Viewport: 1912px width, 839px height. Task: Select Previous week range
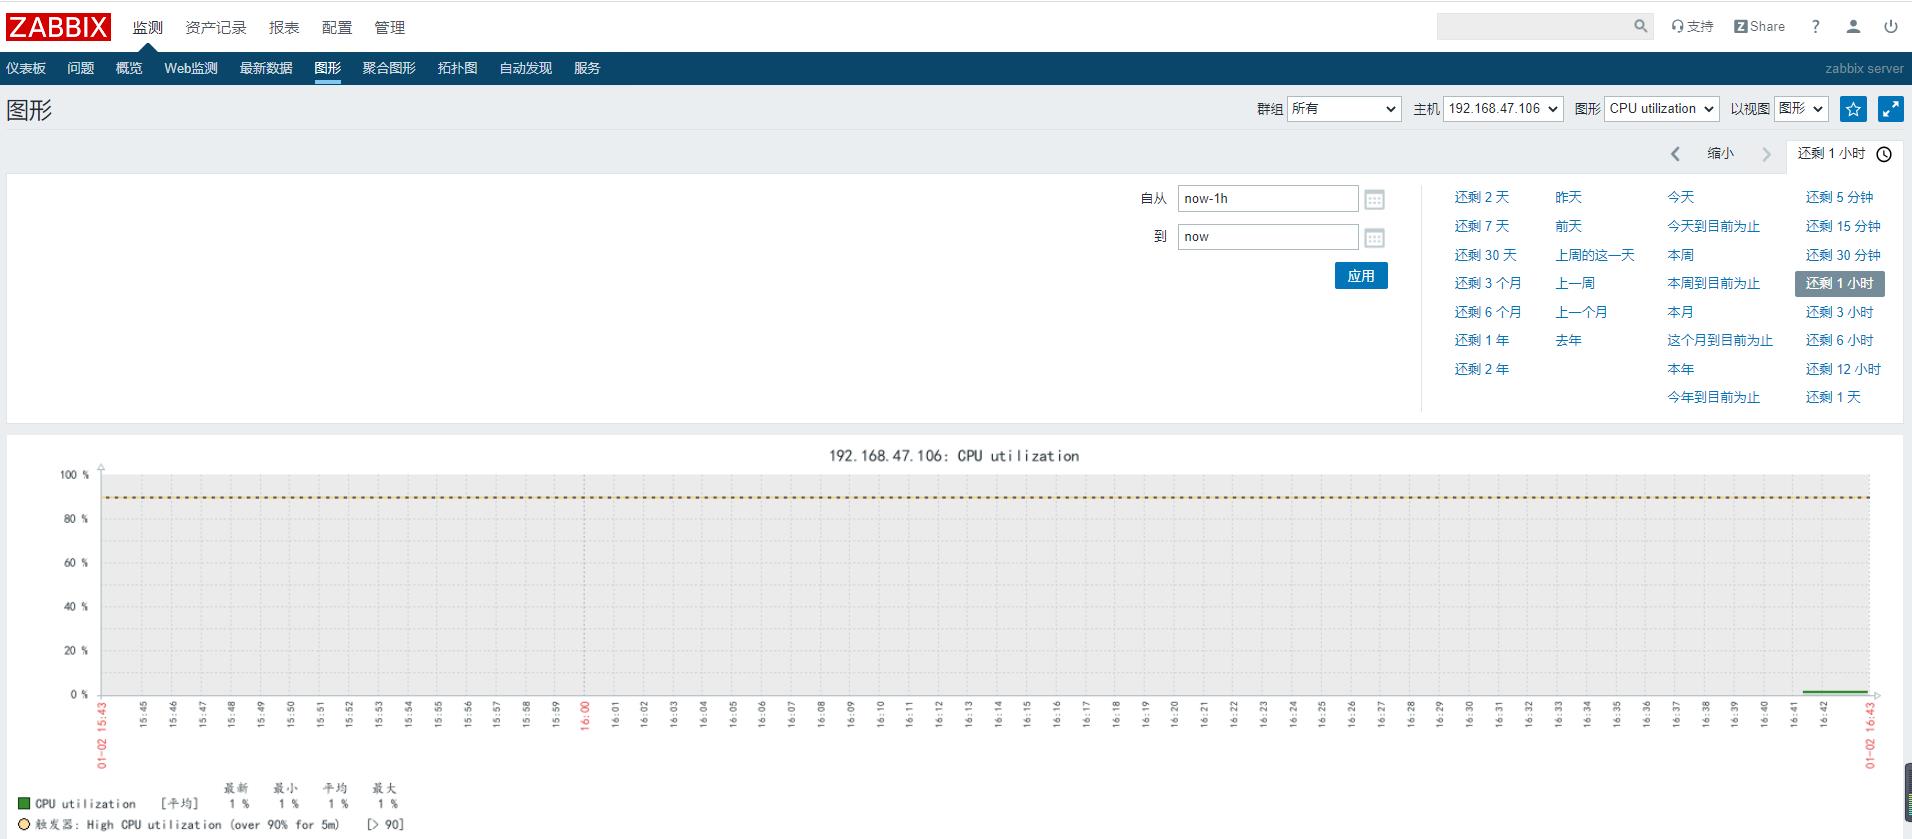pos(1575,283)
